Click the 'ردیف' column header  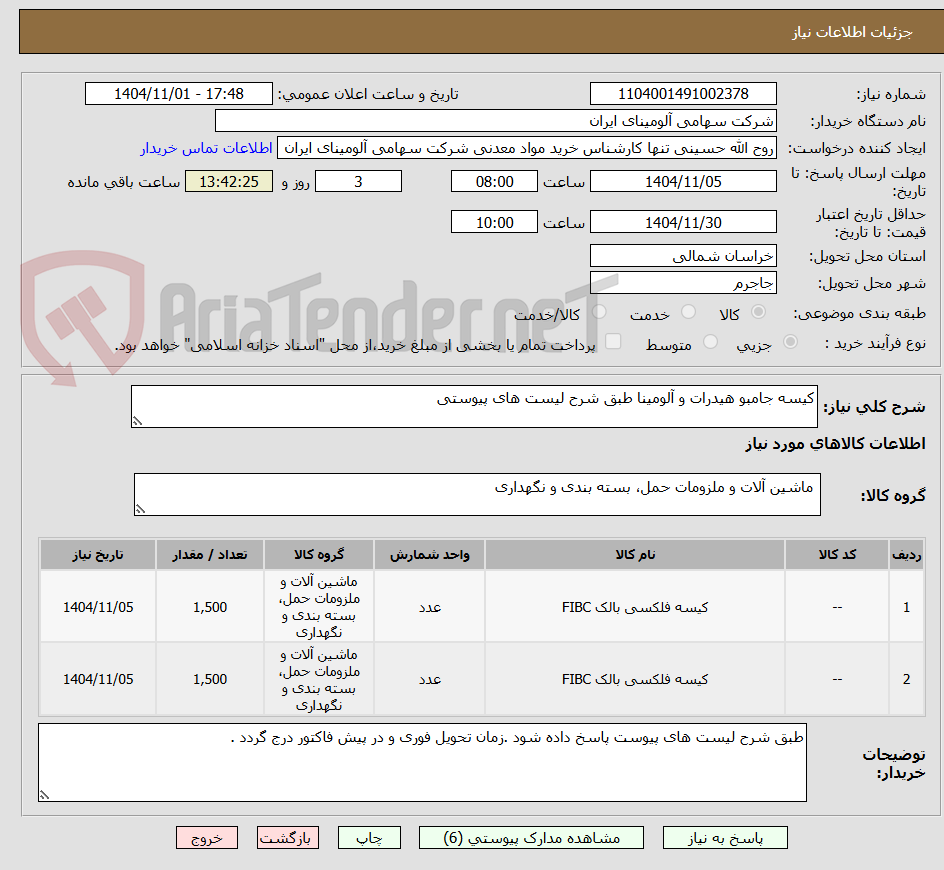907,555
